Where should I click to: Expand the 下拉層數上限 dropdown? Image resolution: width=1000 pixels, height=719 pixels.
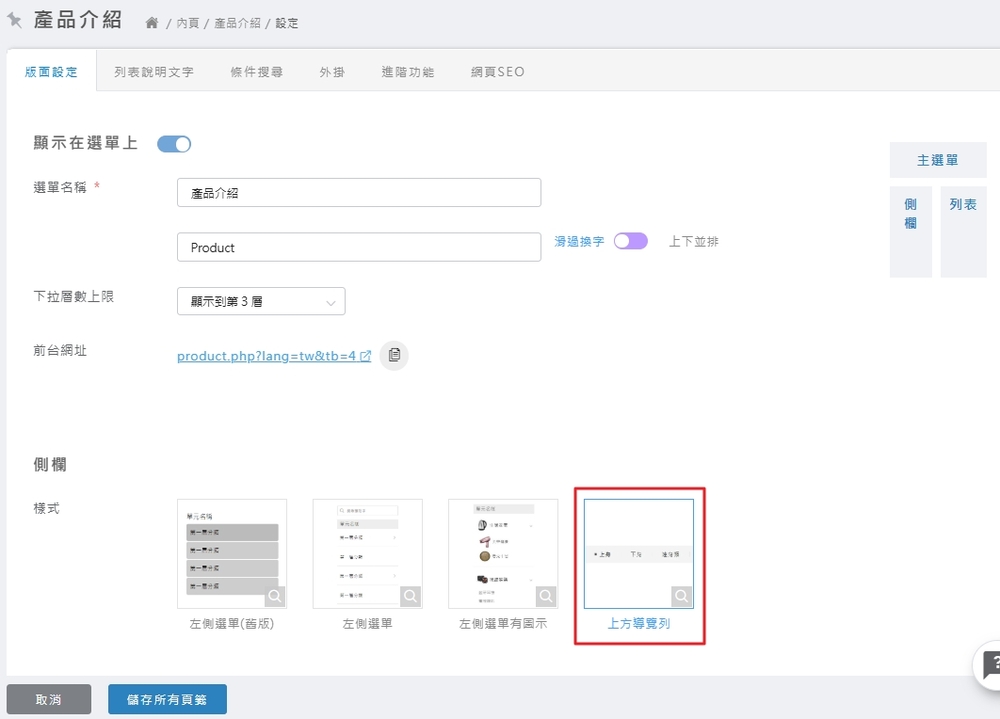(x=261, y=301)
